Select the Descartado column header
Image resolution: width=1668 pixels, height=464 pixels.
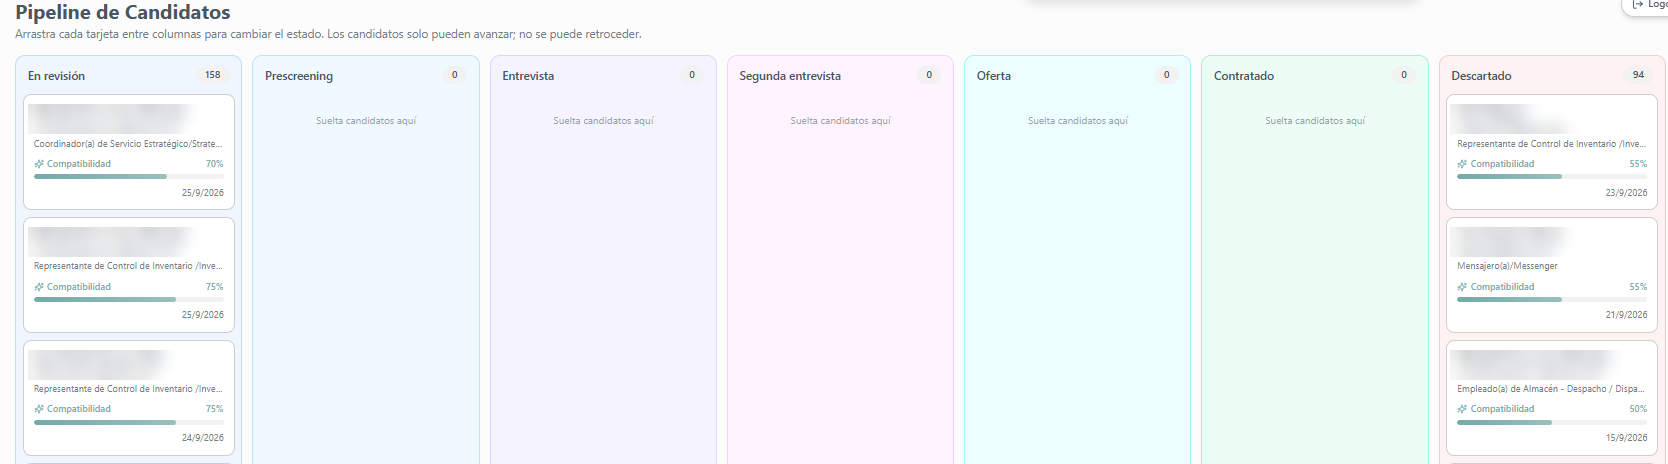tap(1481, 76)
